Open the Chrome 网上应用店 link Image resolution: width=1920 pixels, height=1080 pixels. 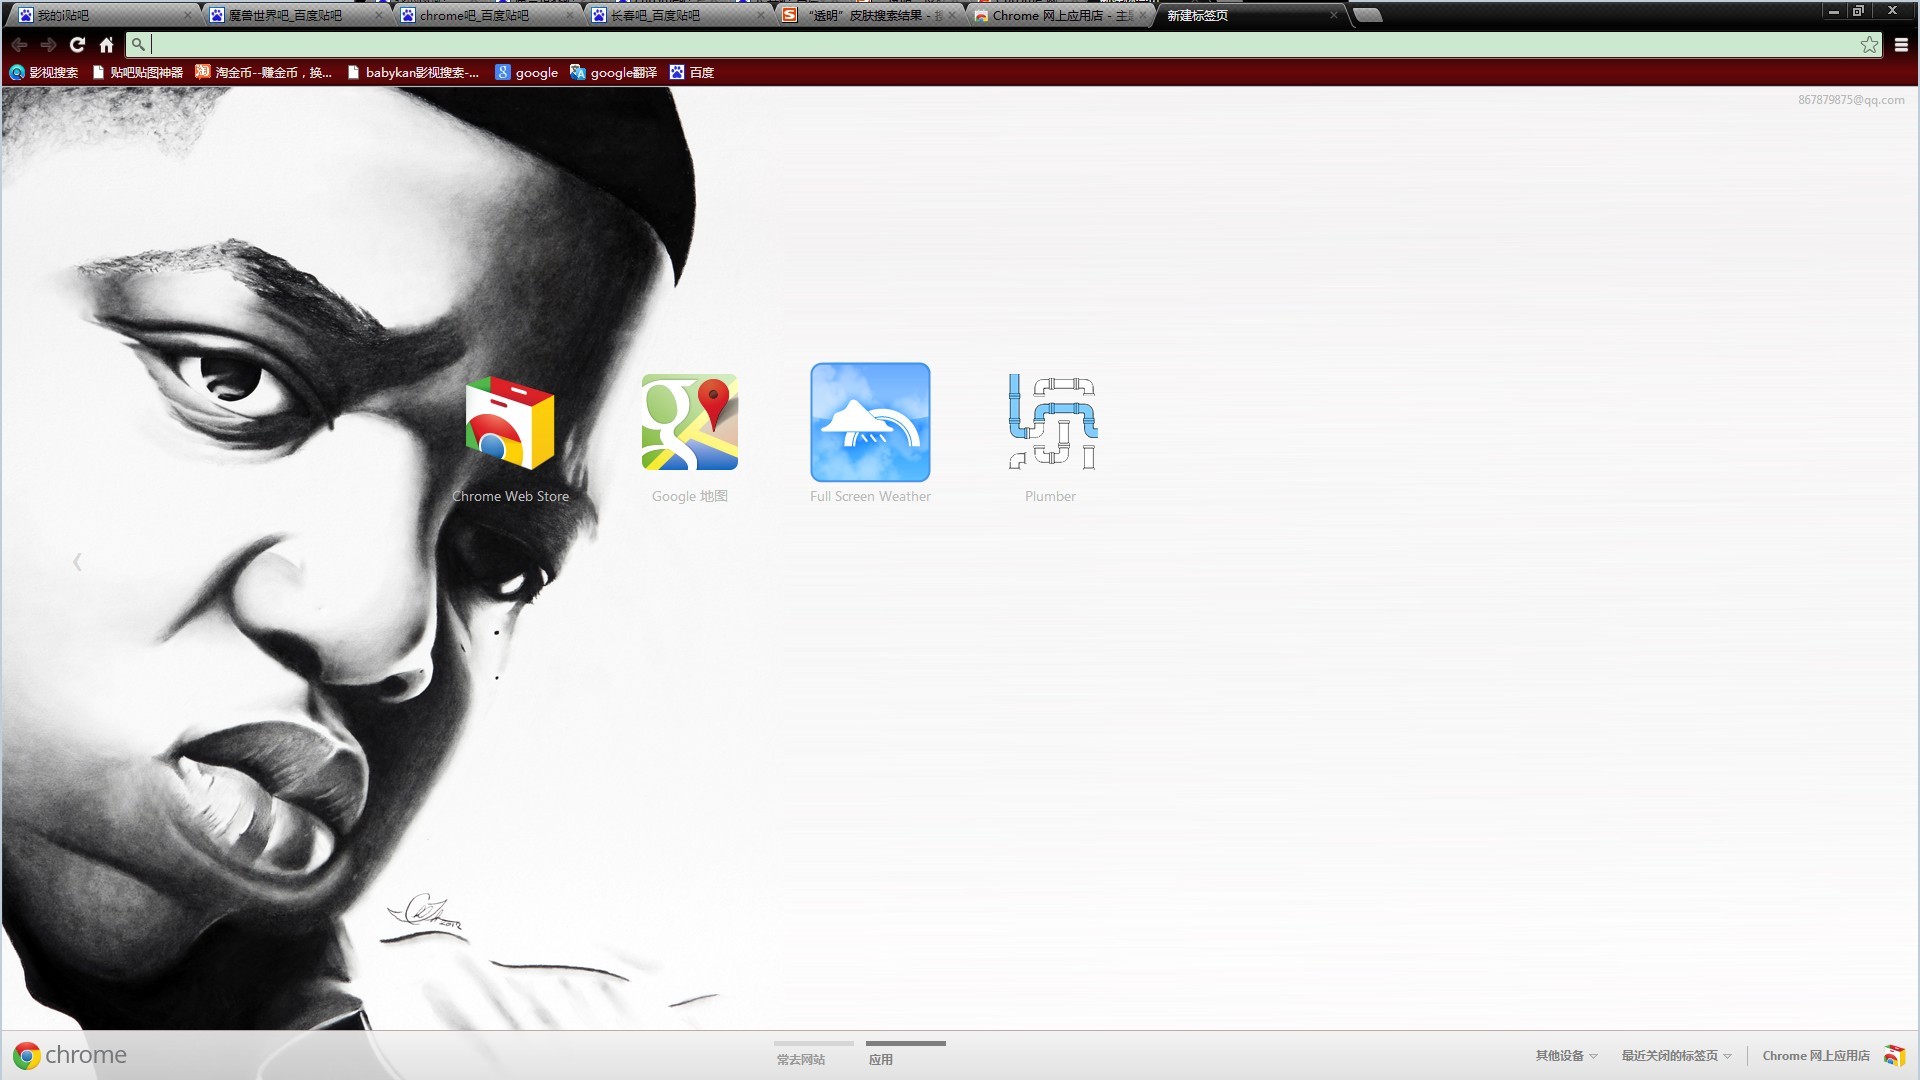coord(1816,1056)
